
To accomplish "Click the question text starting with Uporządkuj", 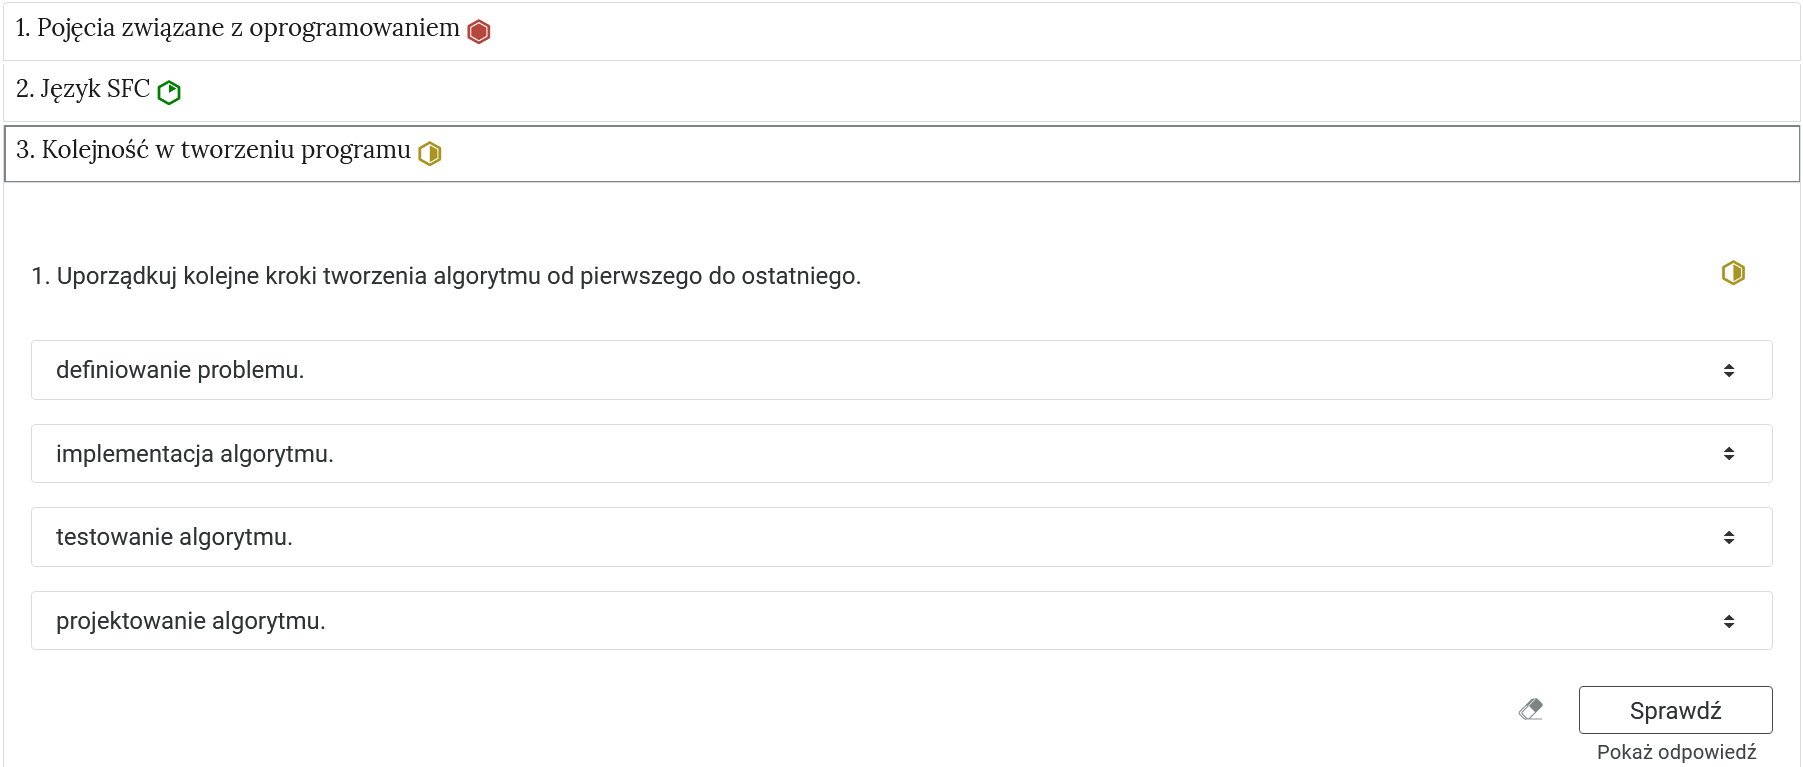I will click(x=458, y=276).
